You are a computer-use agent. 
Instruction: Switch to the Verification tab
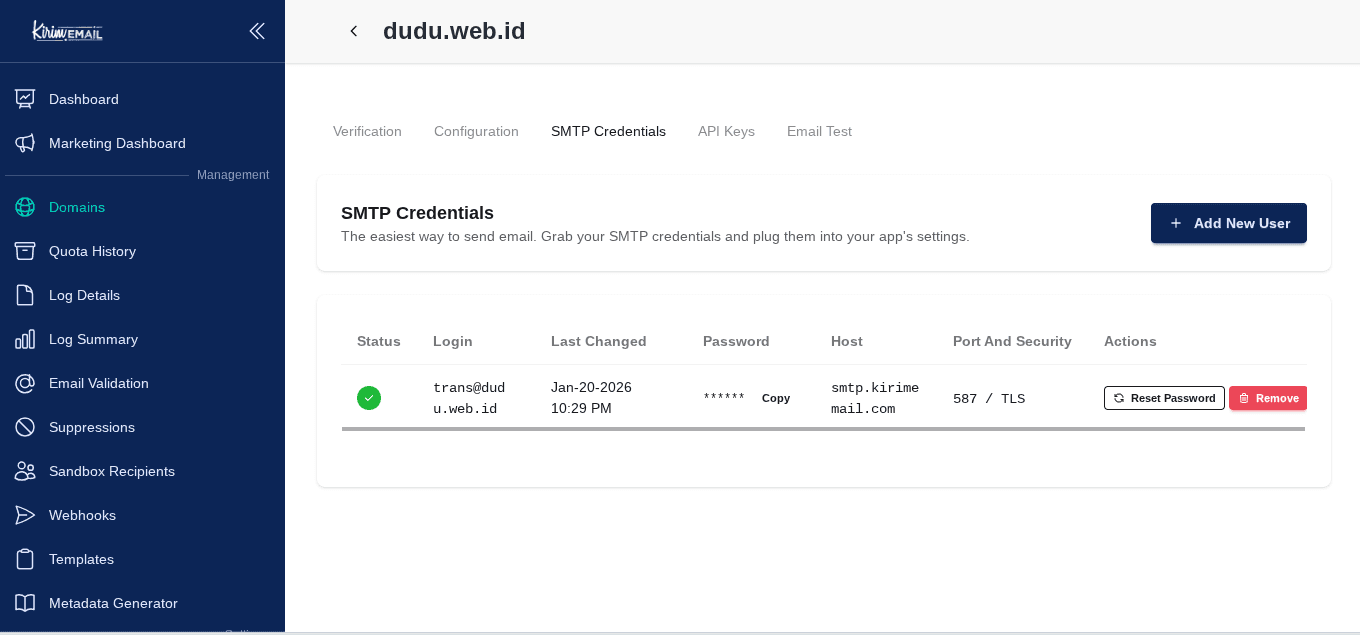click(x=367, y=131)
